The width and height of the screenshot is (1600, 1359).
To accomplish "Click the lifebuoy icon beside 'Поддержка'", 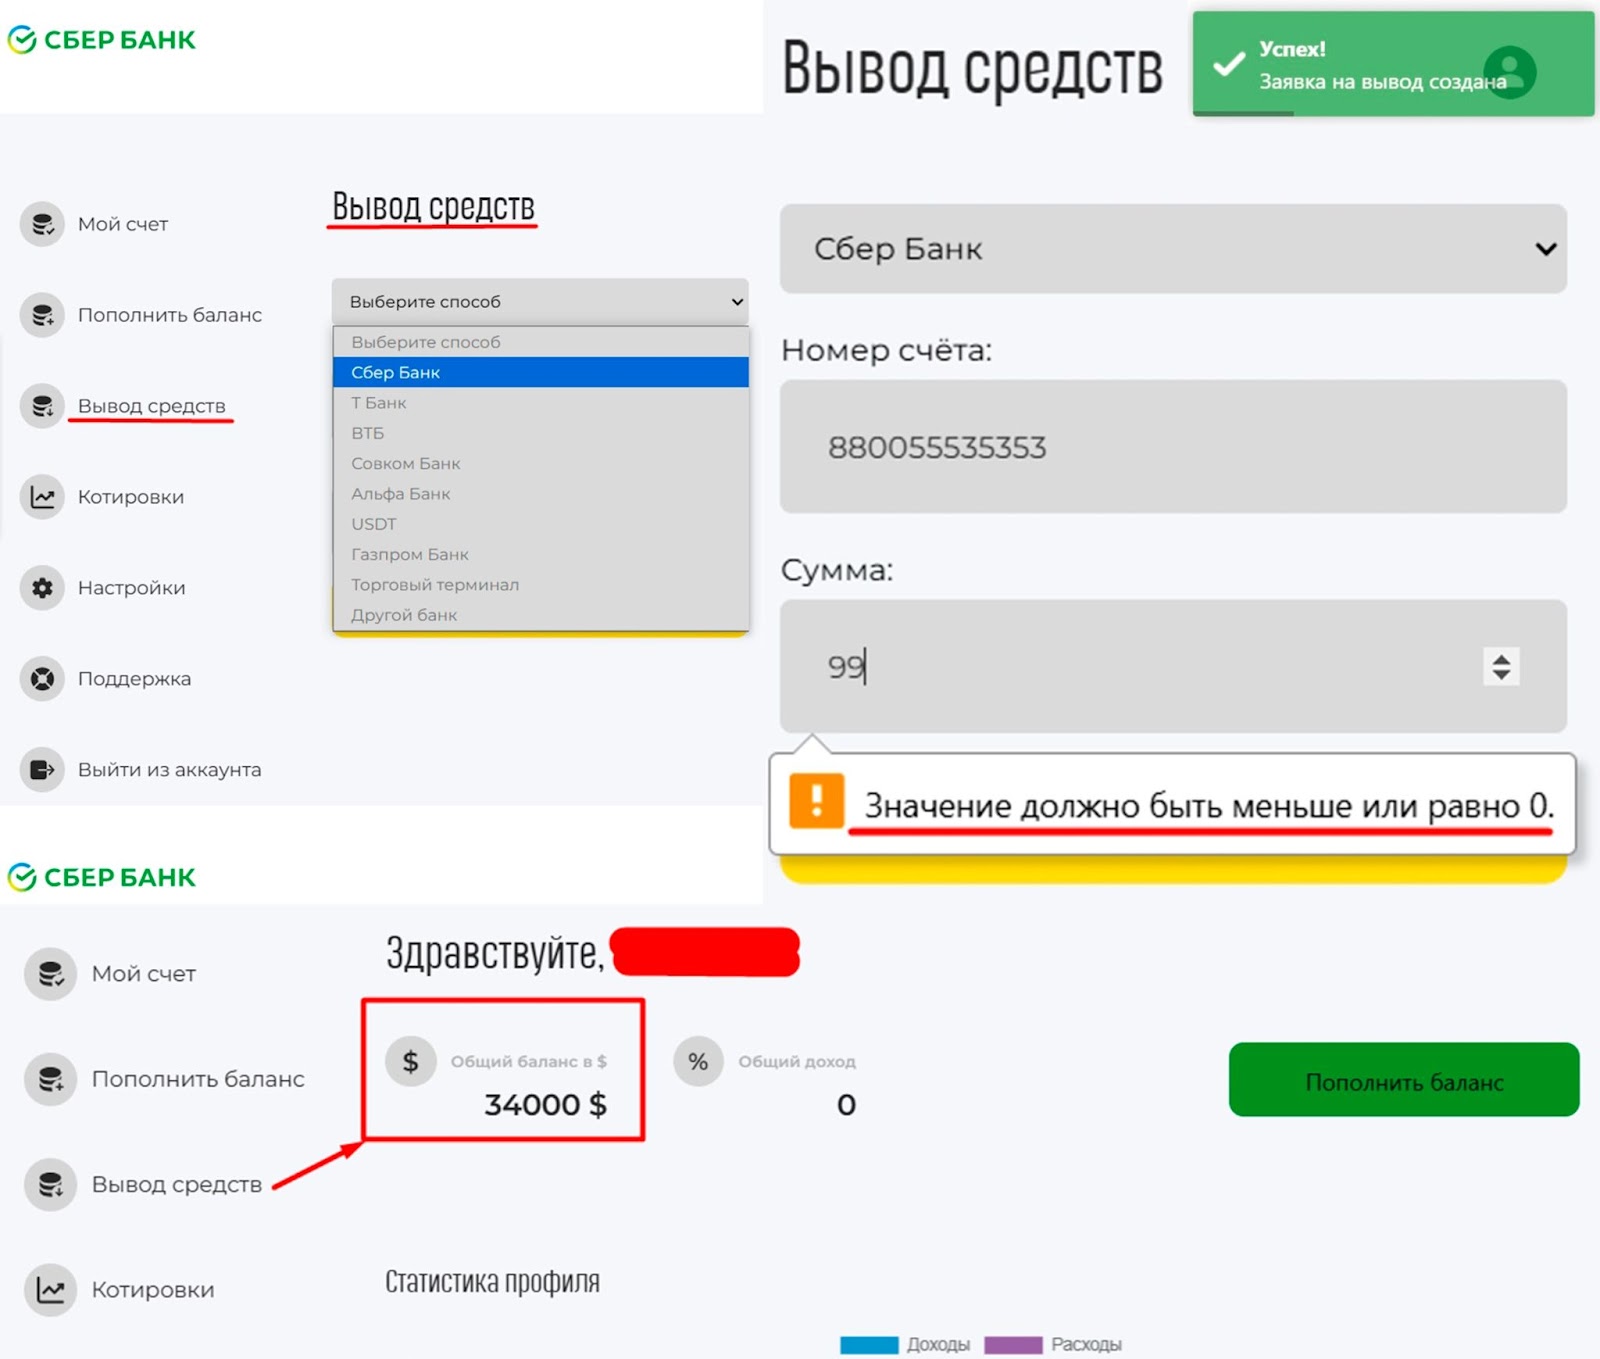I will (x=42, y=679).
